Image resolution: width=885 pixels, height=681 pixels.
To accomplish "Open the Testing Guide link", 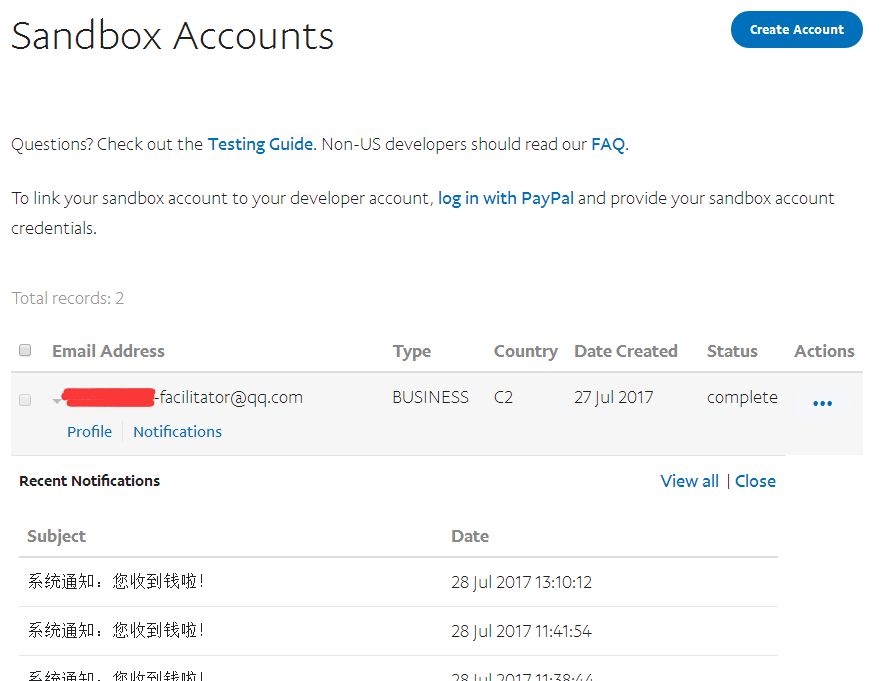I will [x=260, y=144].
